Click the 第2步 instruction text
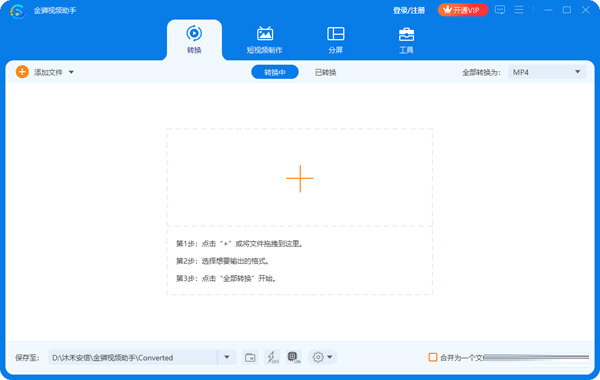 [x=223, y=261]
